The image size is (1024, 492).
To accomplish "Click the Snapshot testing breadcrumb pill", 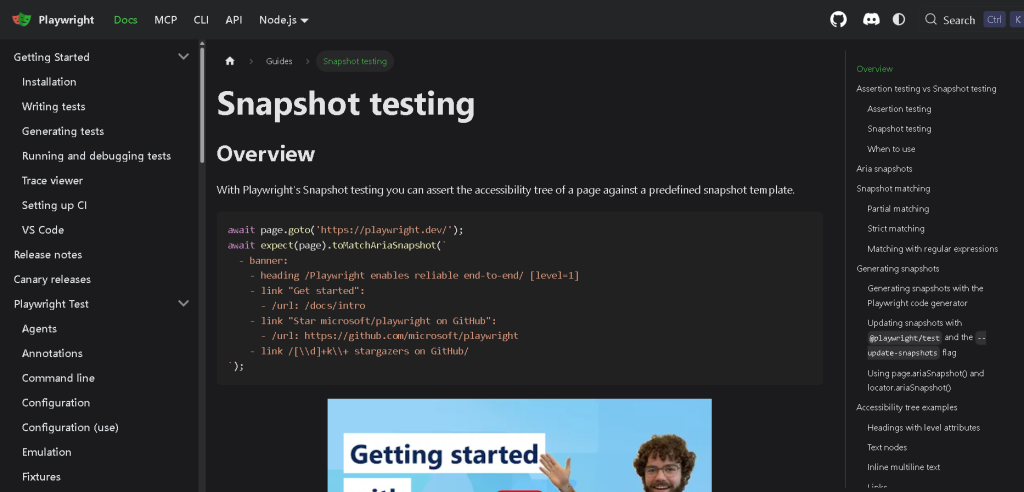I will point(355,61).
